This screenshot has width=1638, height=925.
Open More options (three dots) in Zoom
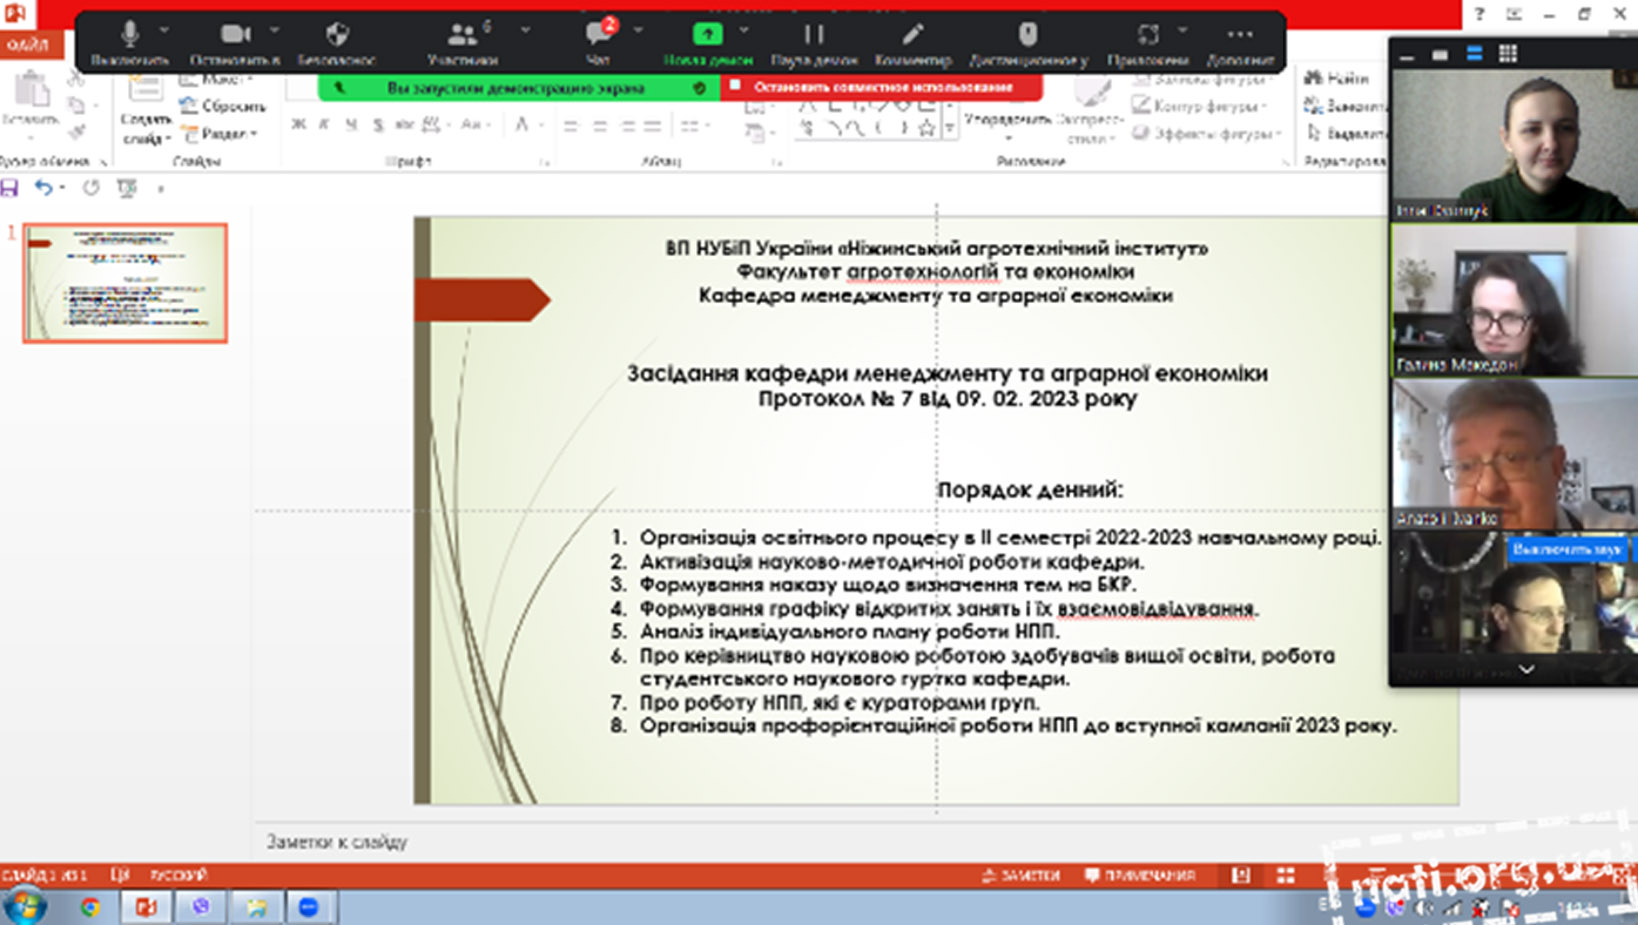pos(1240,42)
